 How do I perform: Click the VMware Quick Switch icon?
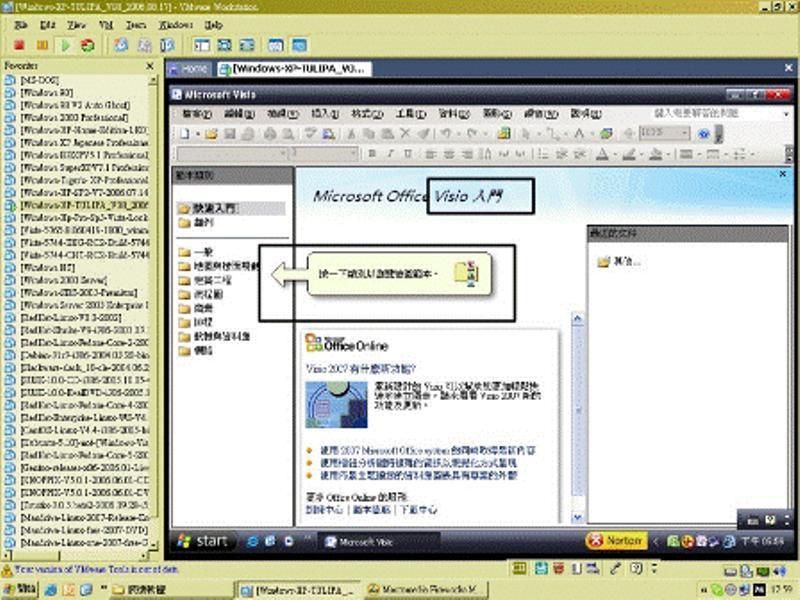click(x=247, y=45)
